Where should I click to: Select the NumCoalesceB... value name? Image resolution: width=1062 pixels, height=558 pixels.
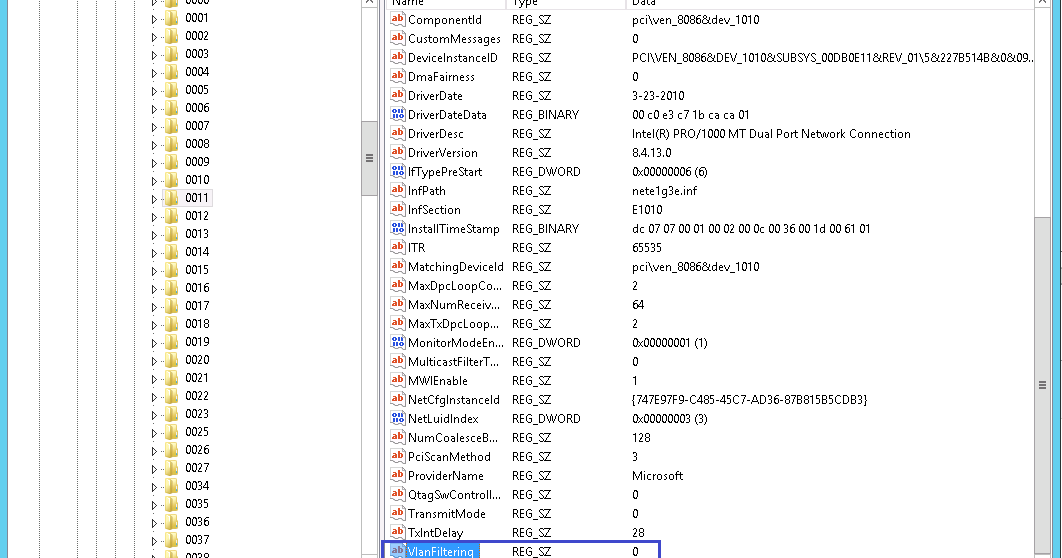point(452,437)
